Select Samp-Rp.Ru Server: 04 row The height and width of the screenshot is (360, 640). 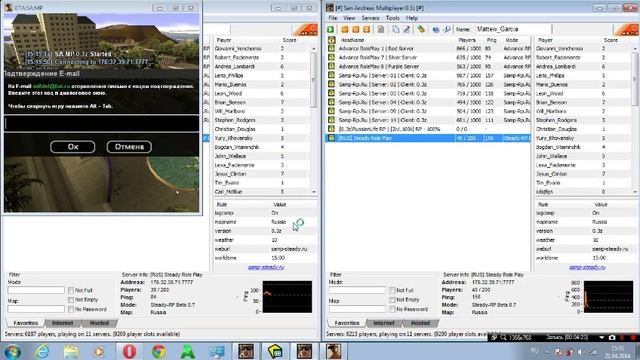(x=429, y=102)
